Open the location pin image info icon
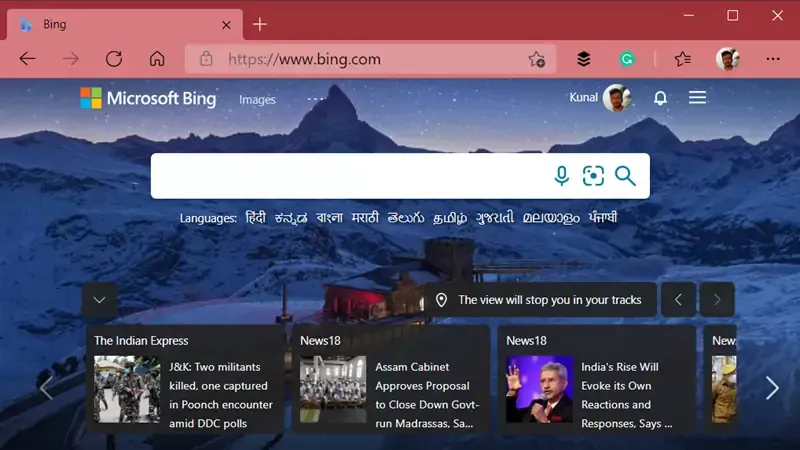The image size is (800, 450). click(x=441, y=300)
